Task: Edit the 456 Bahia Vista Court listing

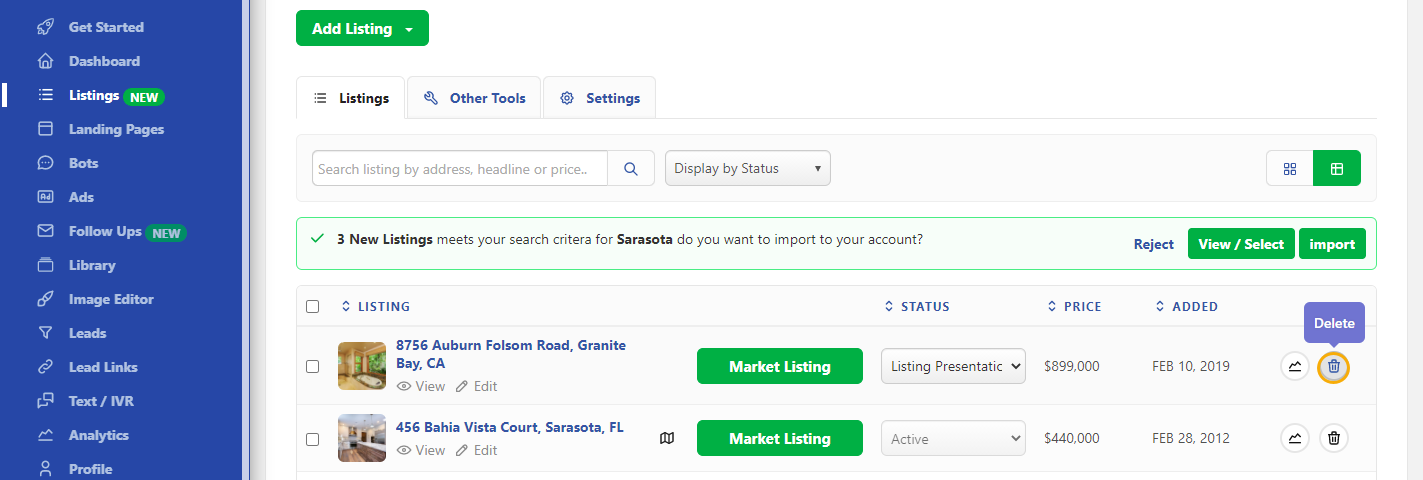Action: [476, 450]
